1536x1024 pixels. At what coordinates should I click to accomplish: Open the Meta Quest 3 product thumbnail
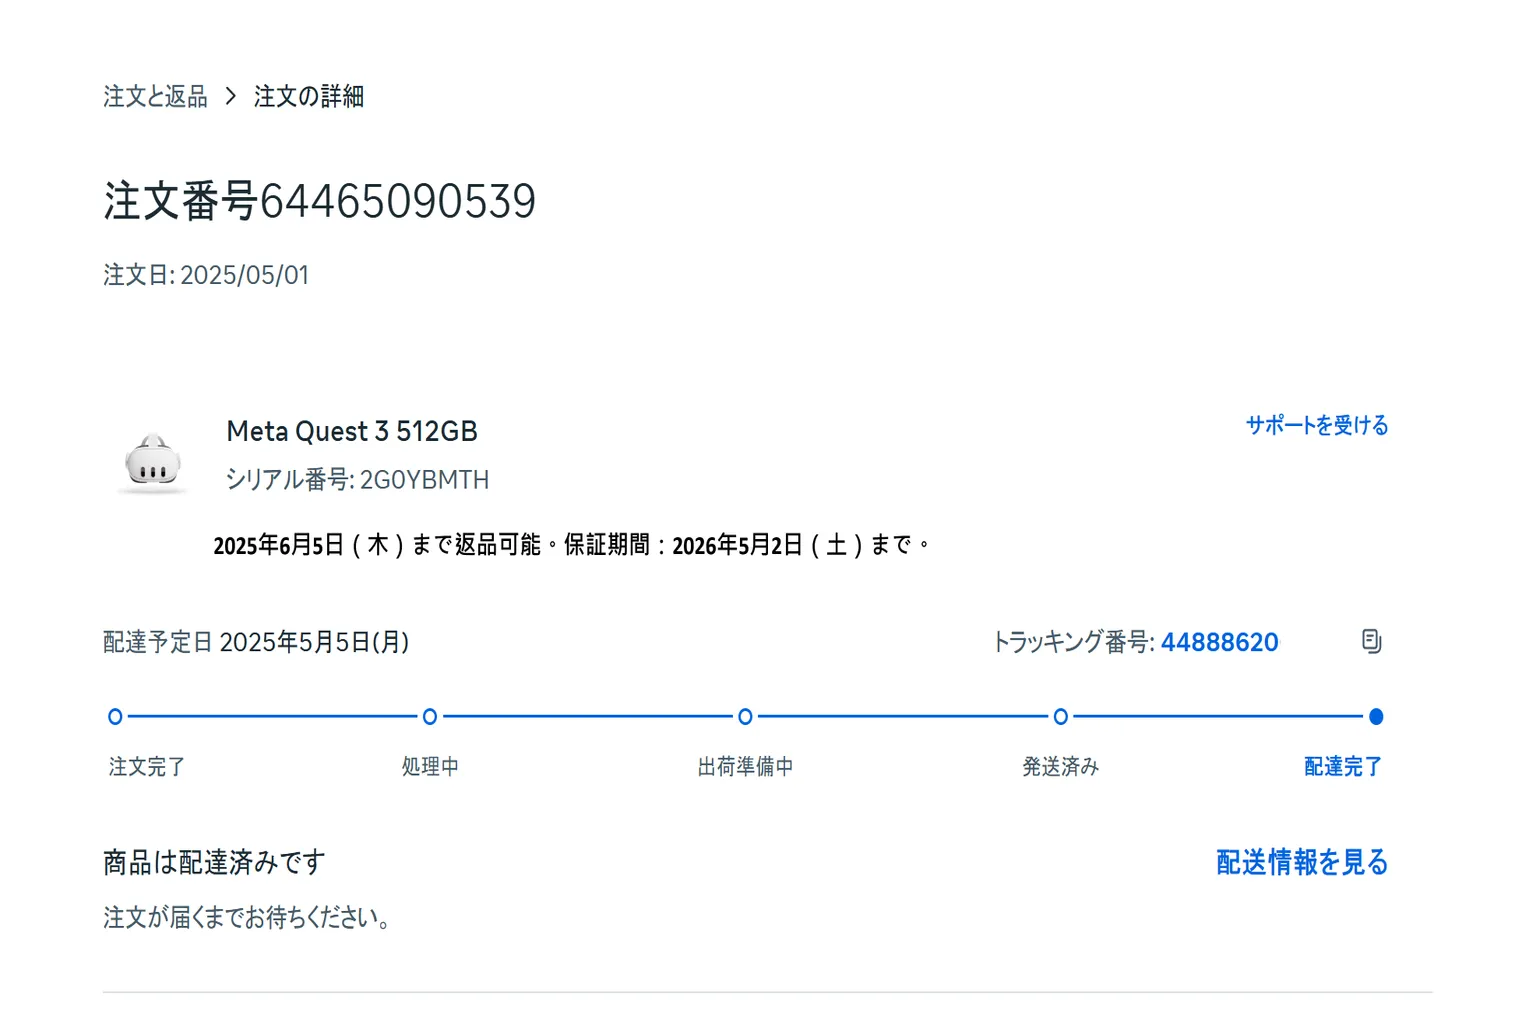coord(152,463)
